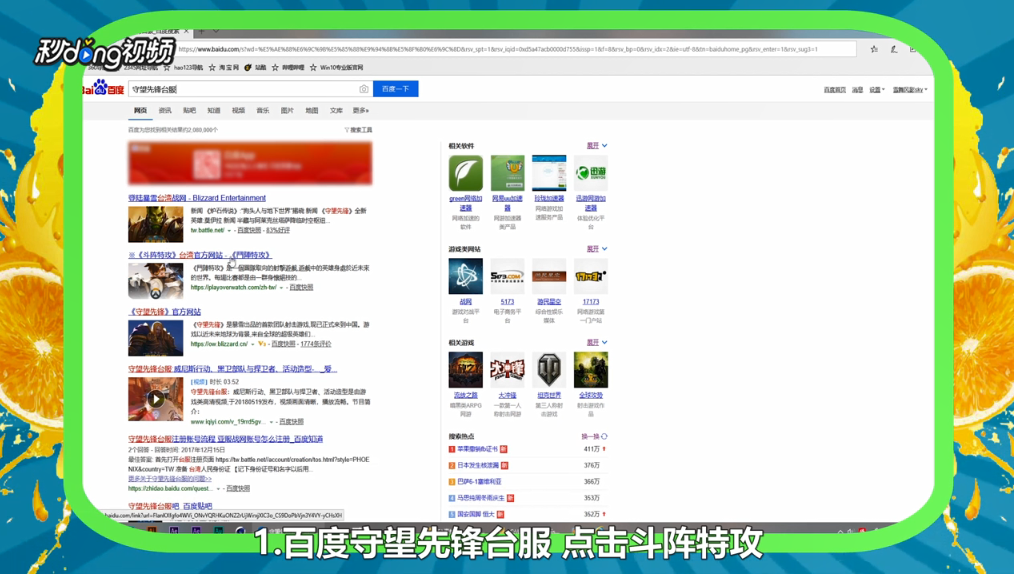
Task: Expand the 游戏类网站 section
Action: click(x=597, y=249)
